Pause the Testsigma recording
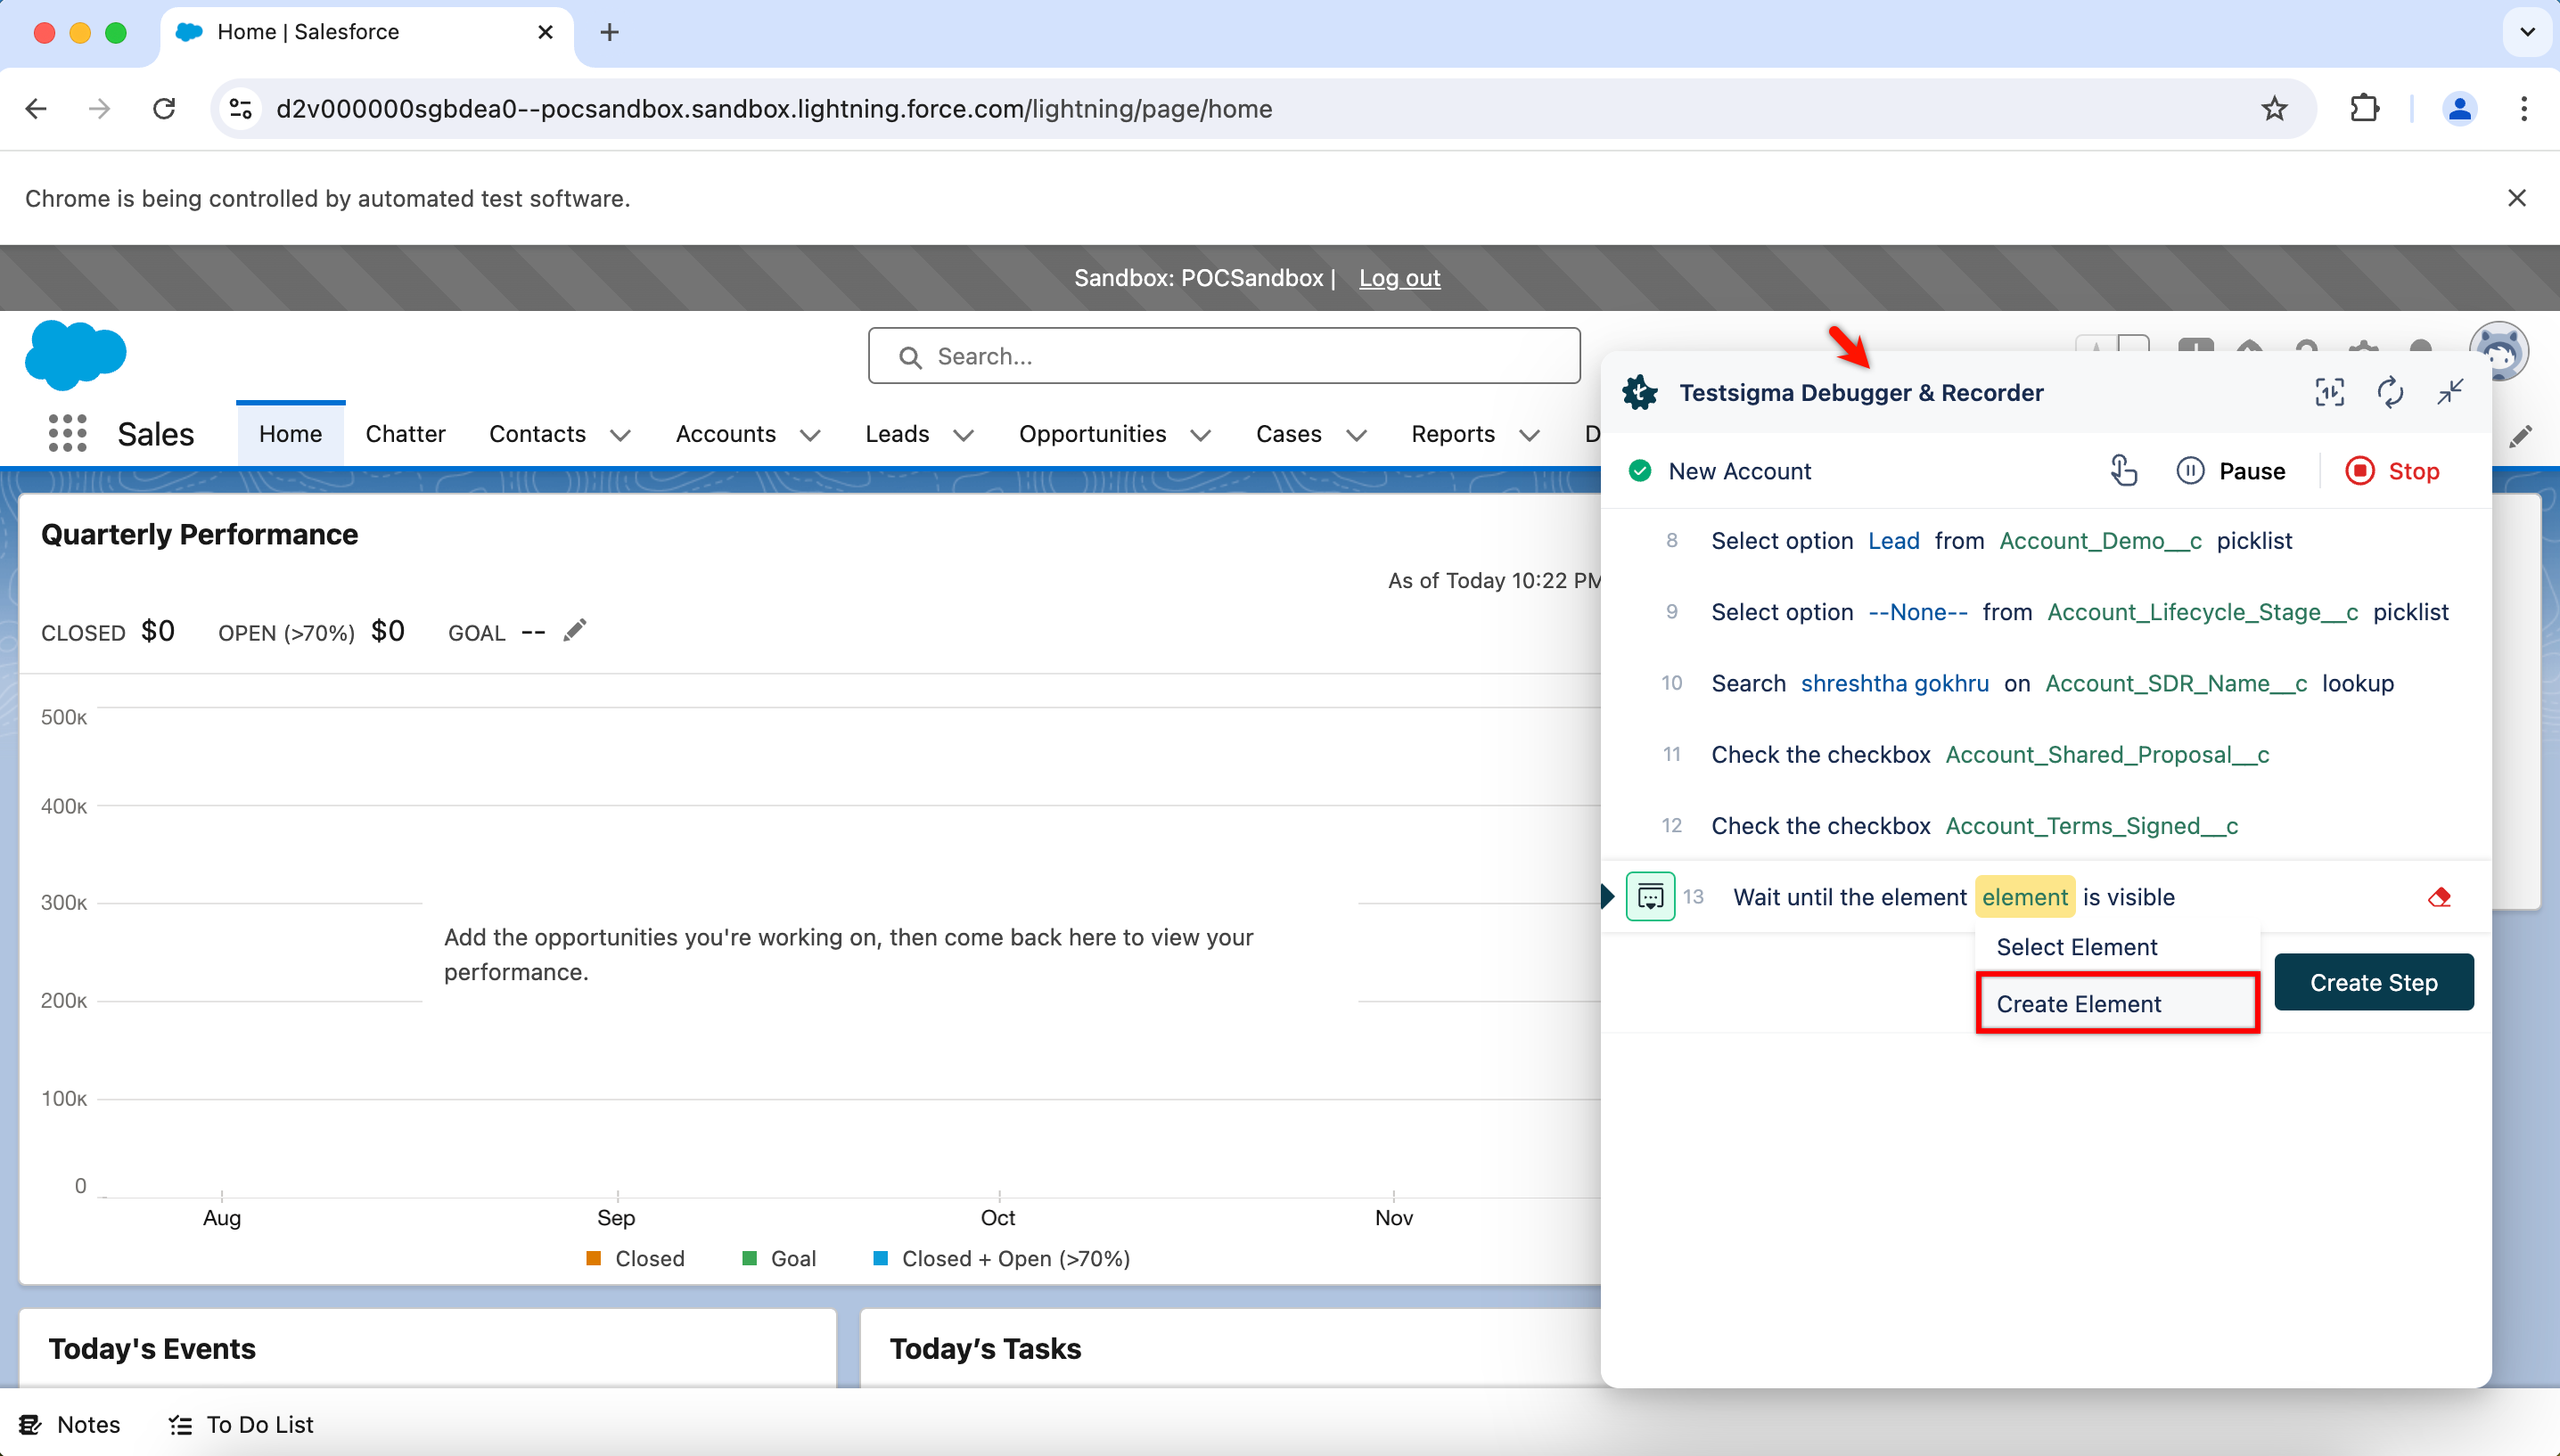This screenshot has height=1456, width=2560. tap(2230, 471)
